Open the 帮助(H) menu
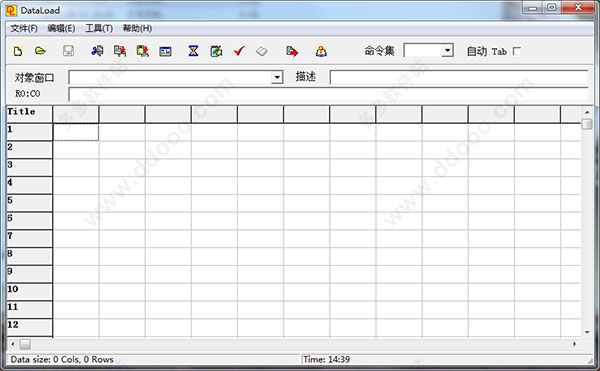 (x=137, y=28)
